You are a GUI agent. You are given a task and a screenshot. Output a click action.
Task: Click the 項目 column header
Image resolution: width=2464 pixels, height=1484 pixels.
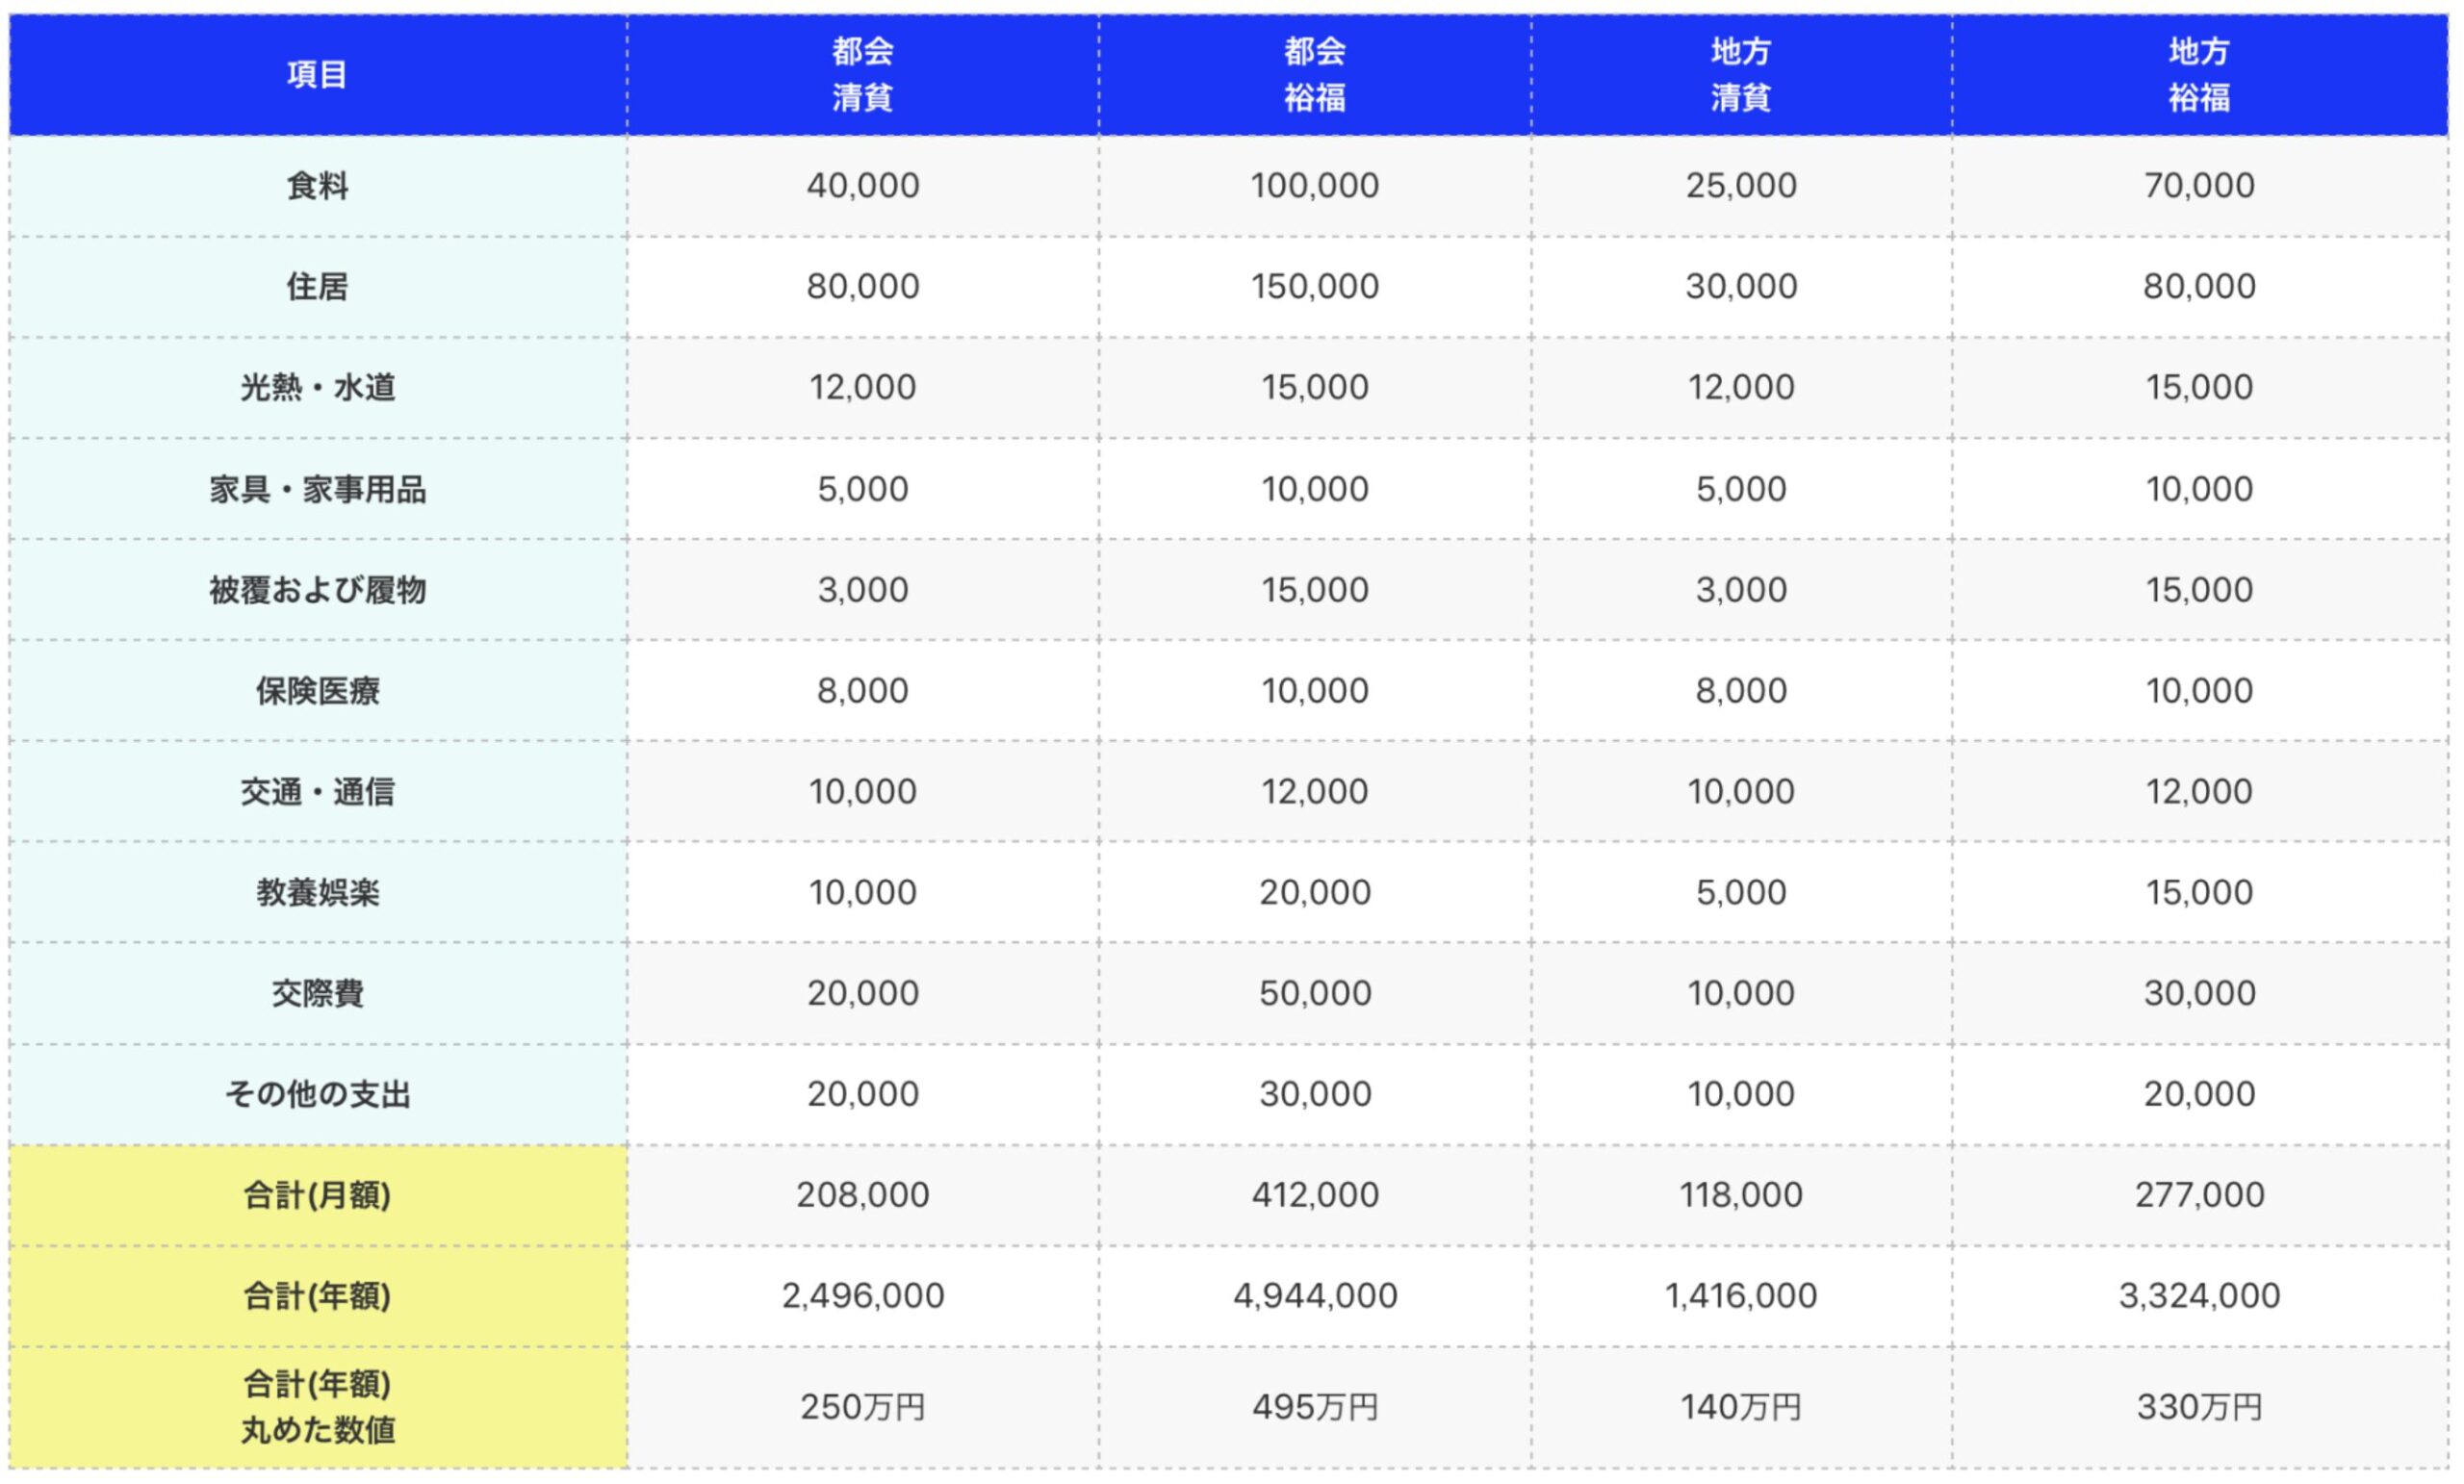[317, 74]
